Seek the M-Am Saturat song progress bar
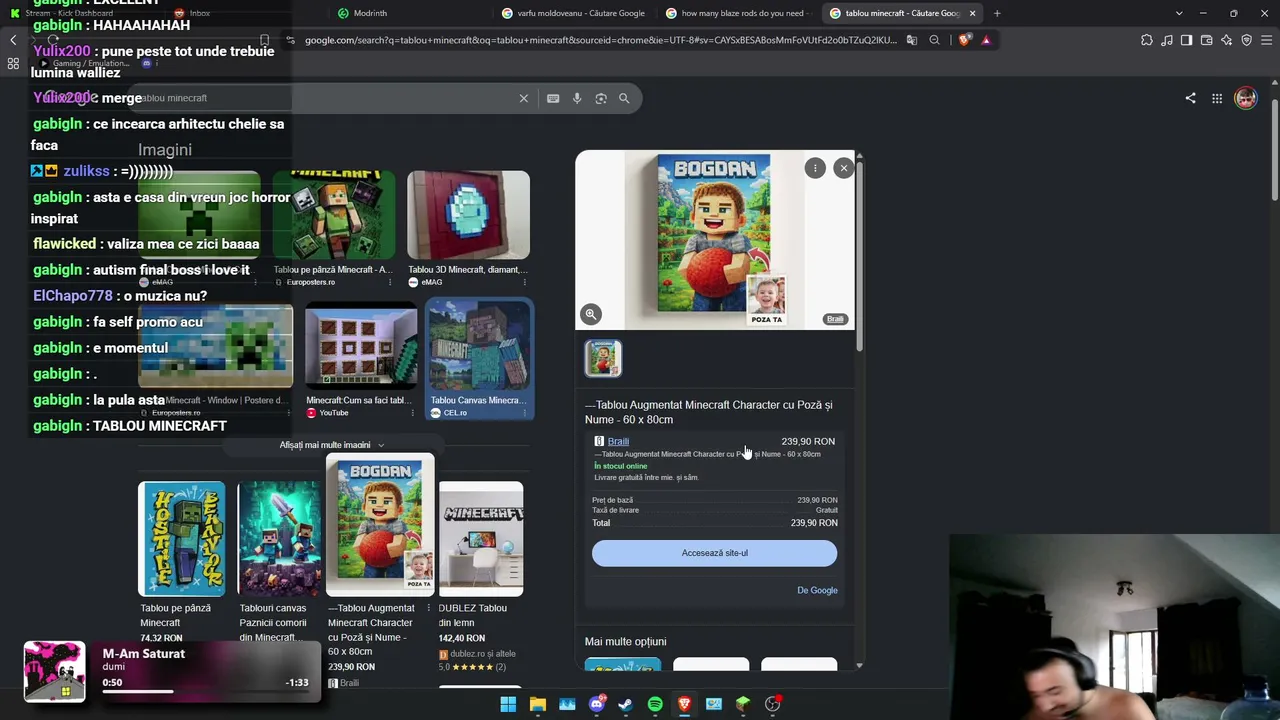The width and height of the screenshot is (1280, 720). coord(205,691)
